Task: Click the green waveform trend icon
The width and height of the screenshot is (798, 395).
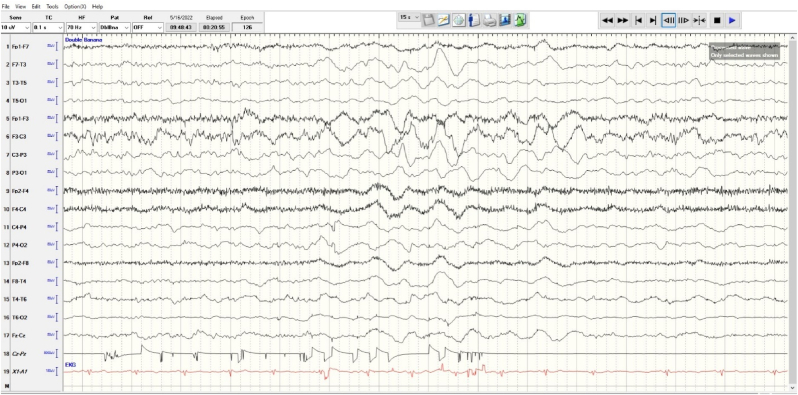Action: click(x=520, y=20)
